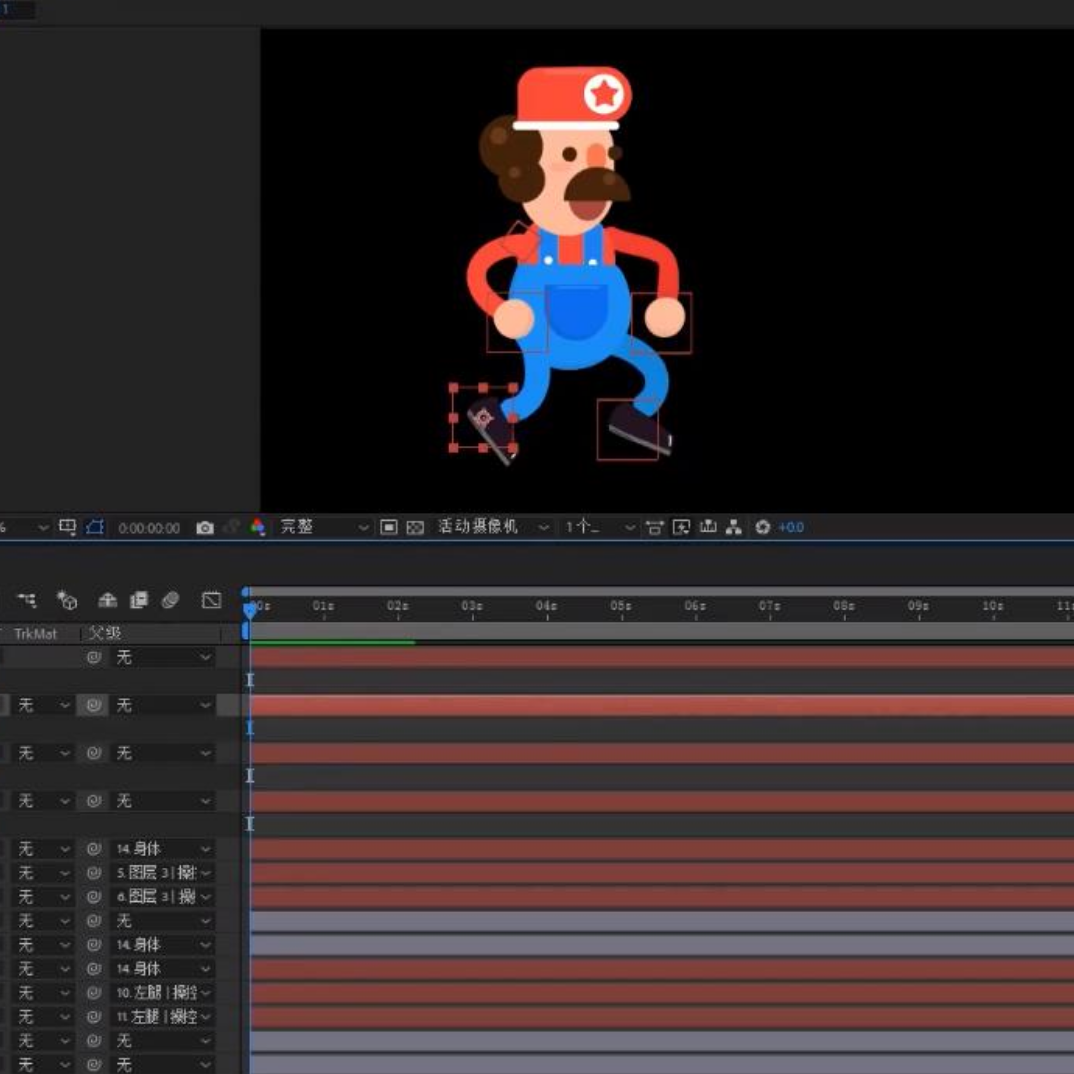Toggle the transparency grid
Image resolution: width=1074 pixels, height=1074 pixels.
click(x=415, y=527)
